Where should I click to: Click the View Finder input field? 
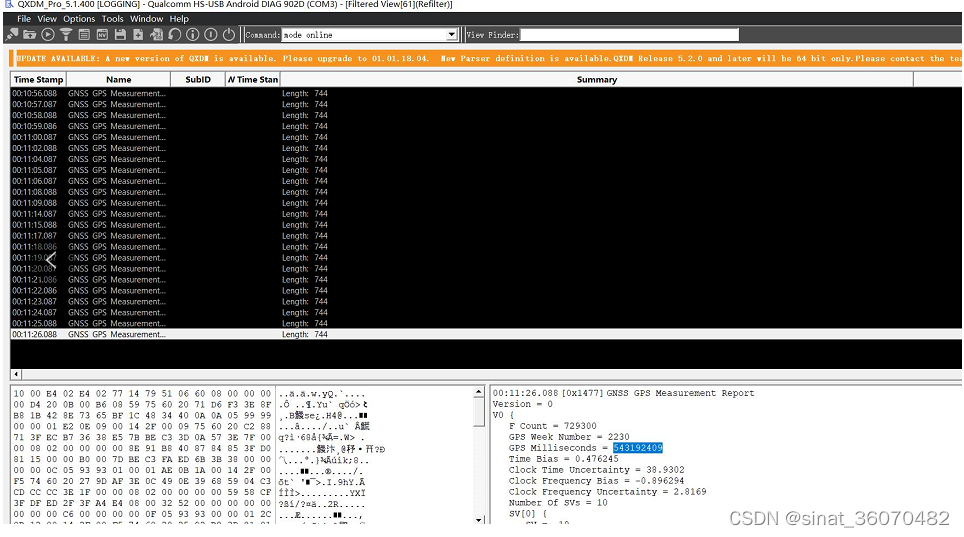630,35
